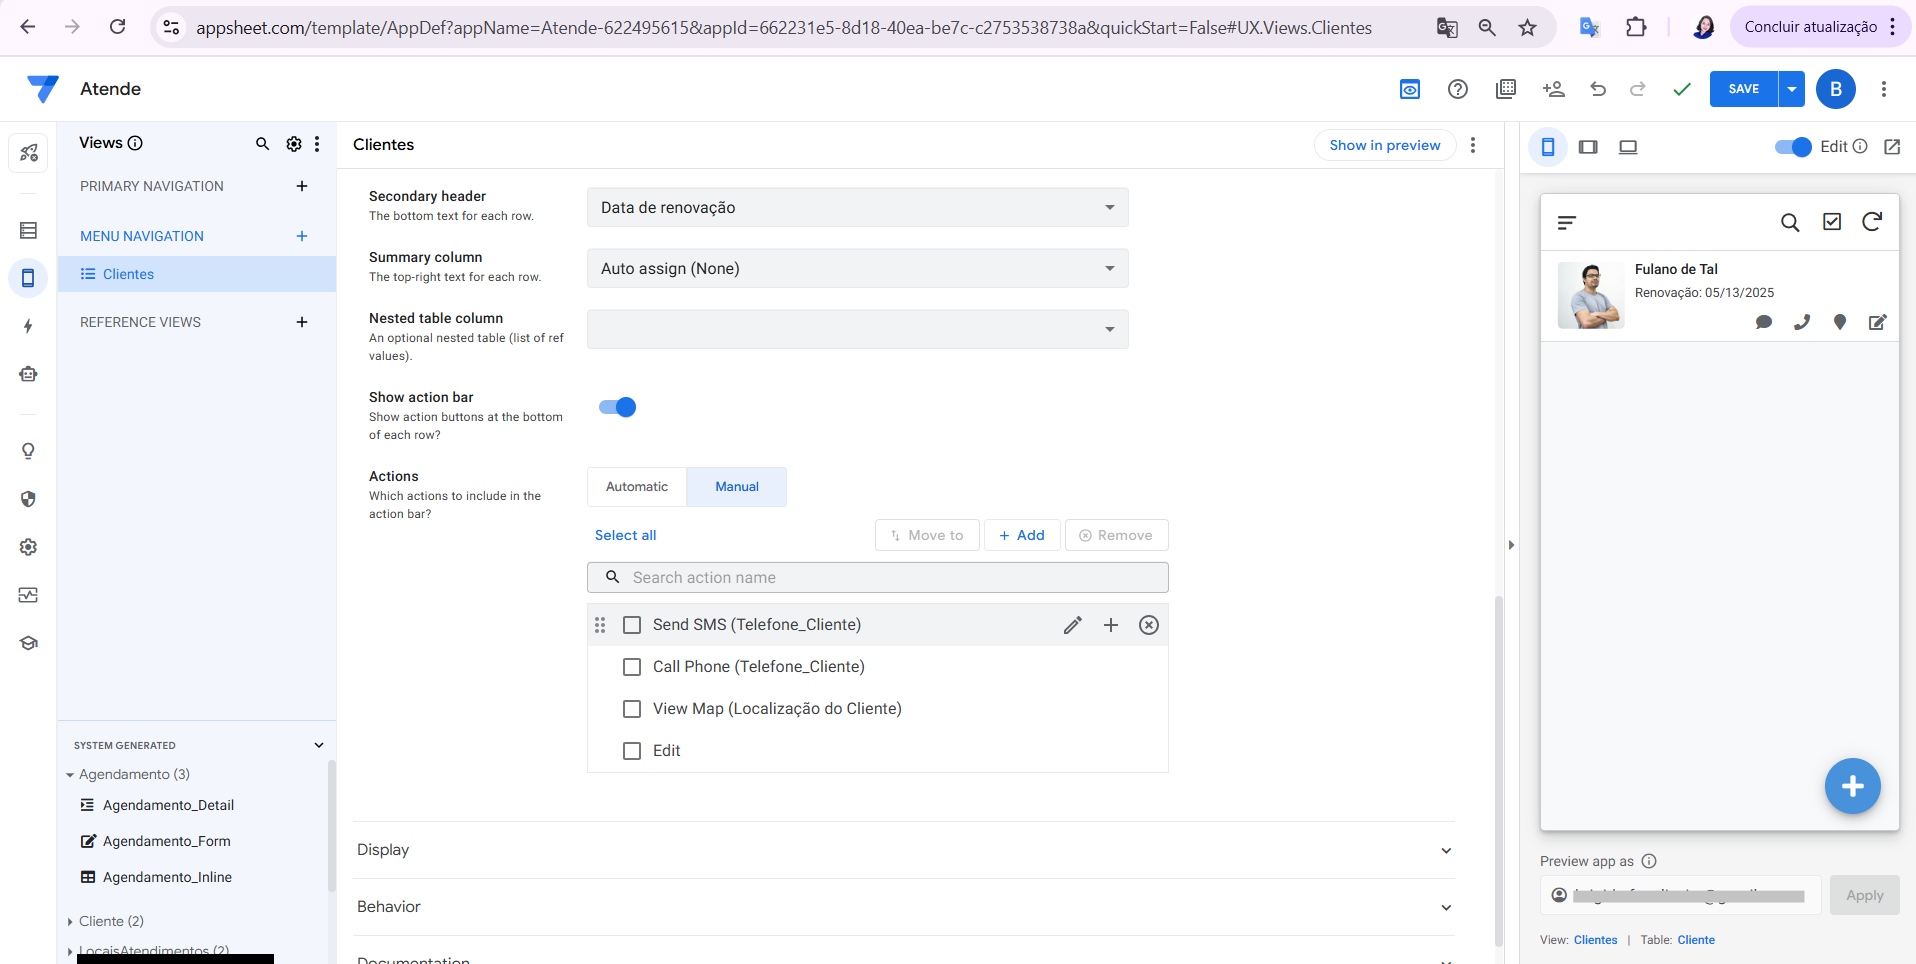Click the edit pencil for Send SMS action
Screen dimensions: 1916x964
click(1072, 625)
